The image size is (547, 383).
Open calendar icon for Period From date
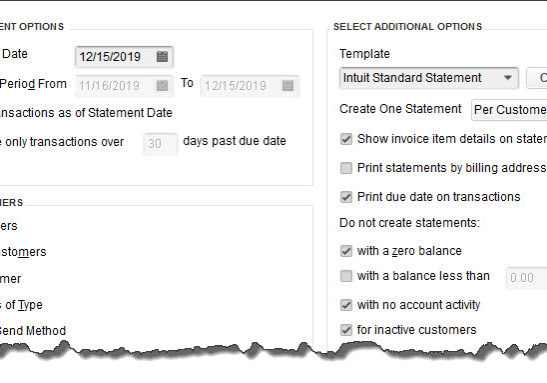tap(162, 85)
